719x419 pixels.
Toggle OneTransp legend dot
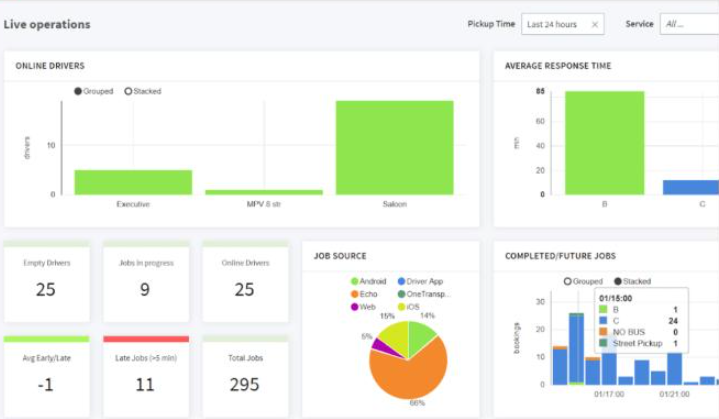click(x=401, y=294)
